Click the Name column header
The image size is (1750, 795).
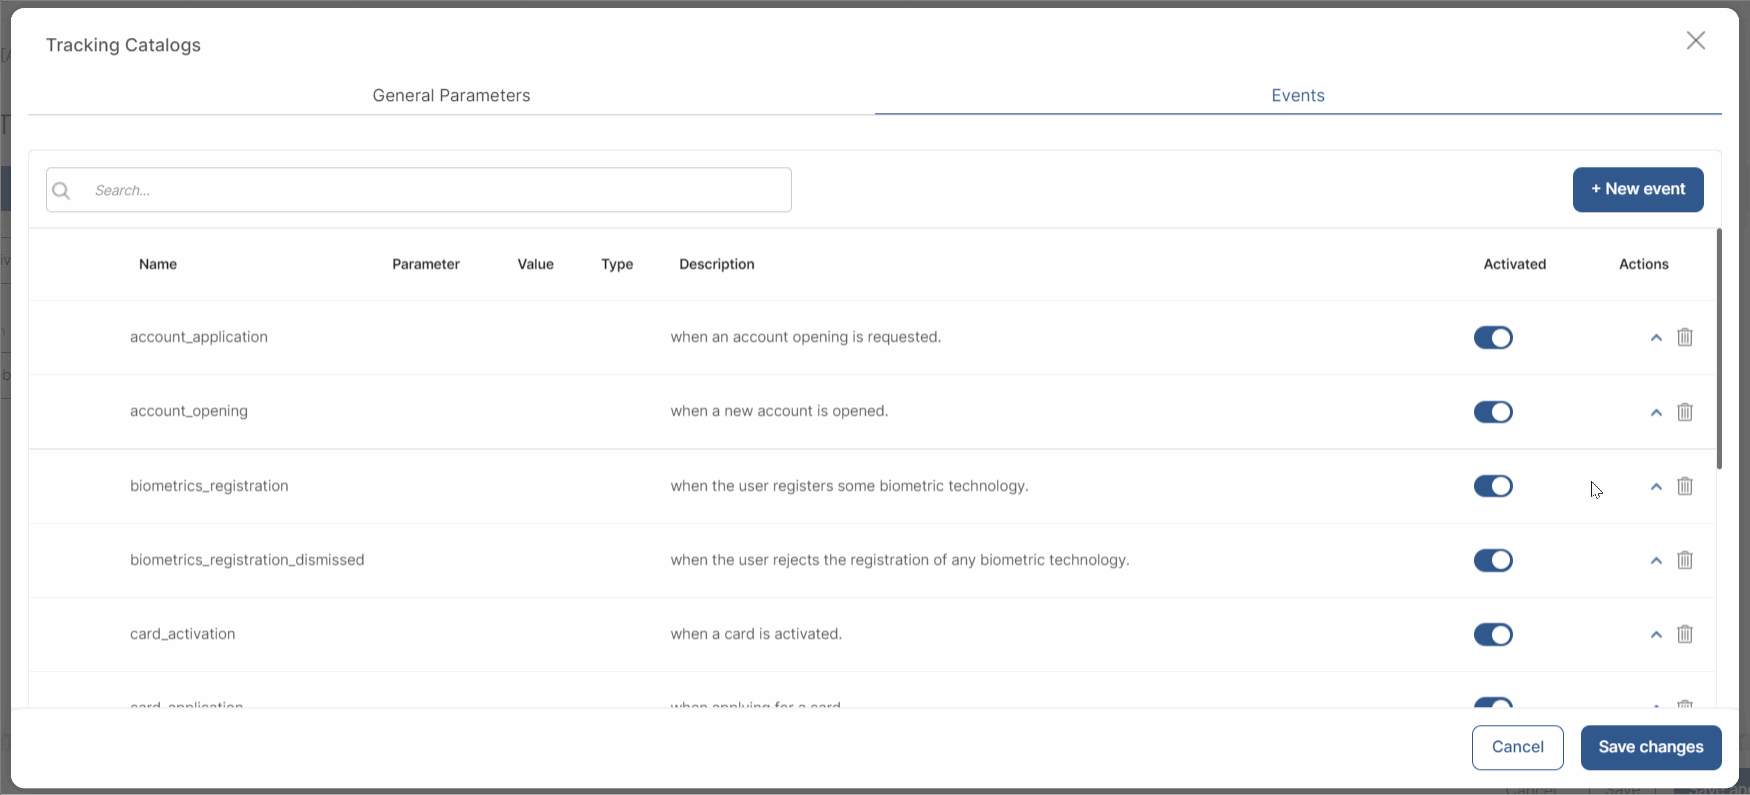[158, 264]
